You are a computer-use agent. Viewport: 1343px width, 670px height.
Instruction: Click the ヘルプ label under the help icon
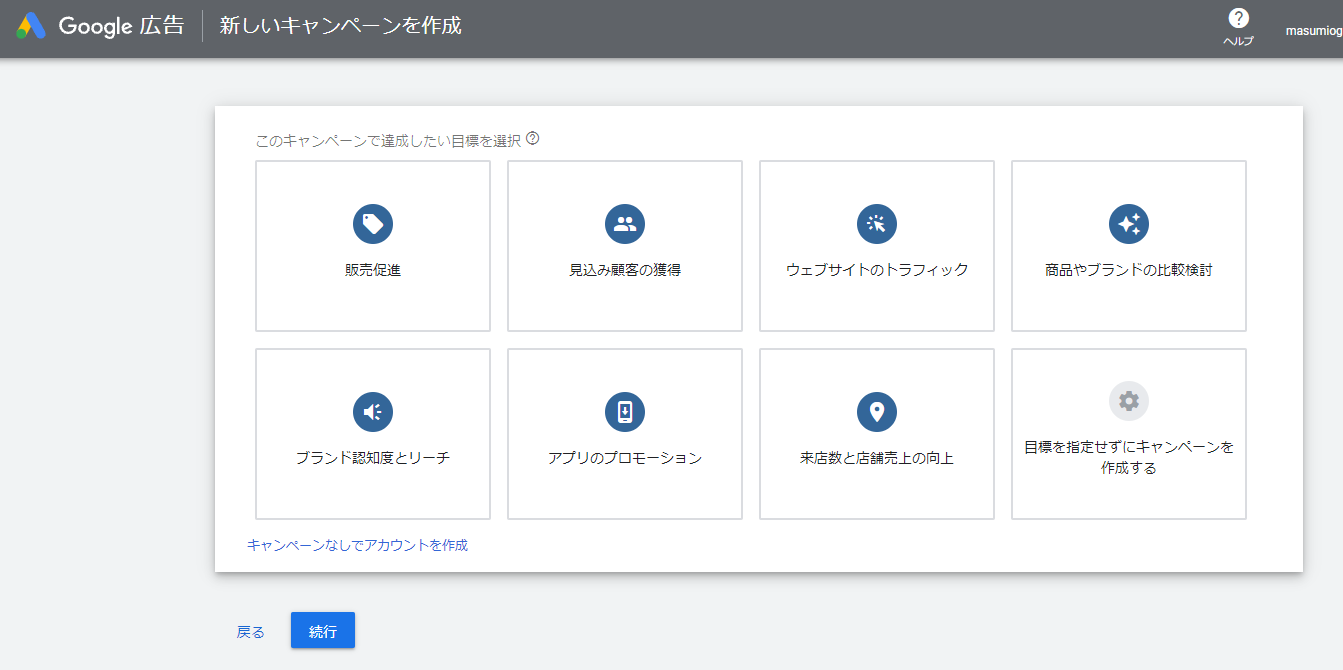[1239, 41]
